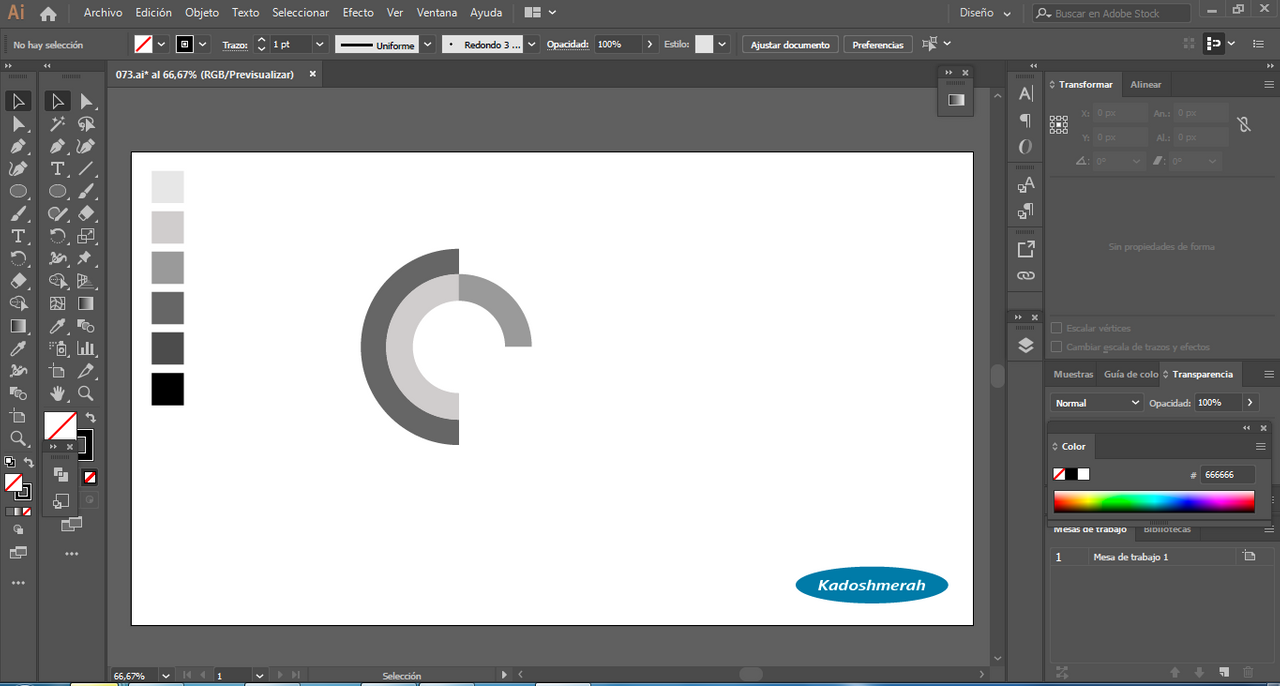Select the Line Segment tool
The width and height of the screenshot is (1280, 686).
point(87,169)
